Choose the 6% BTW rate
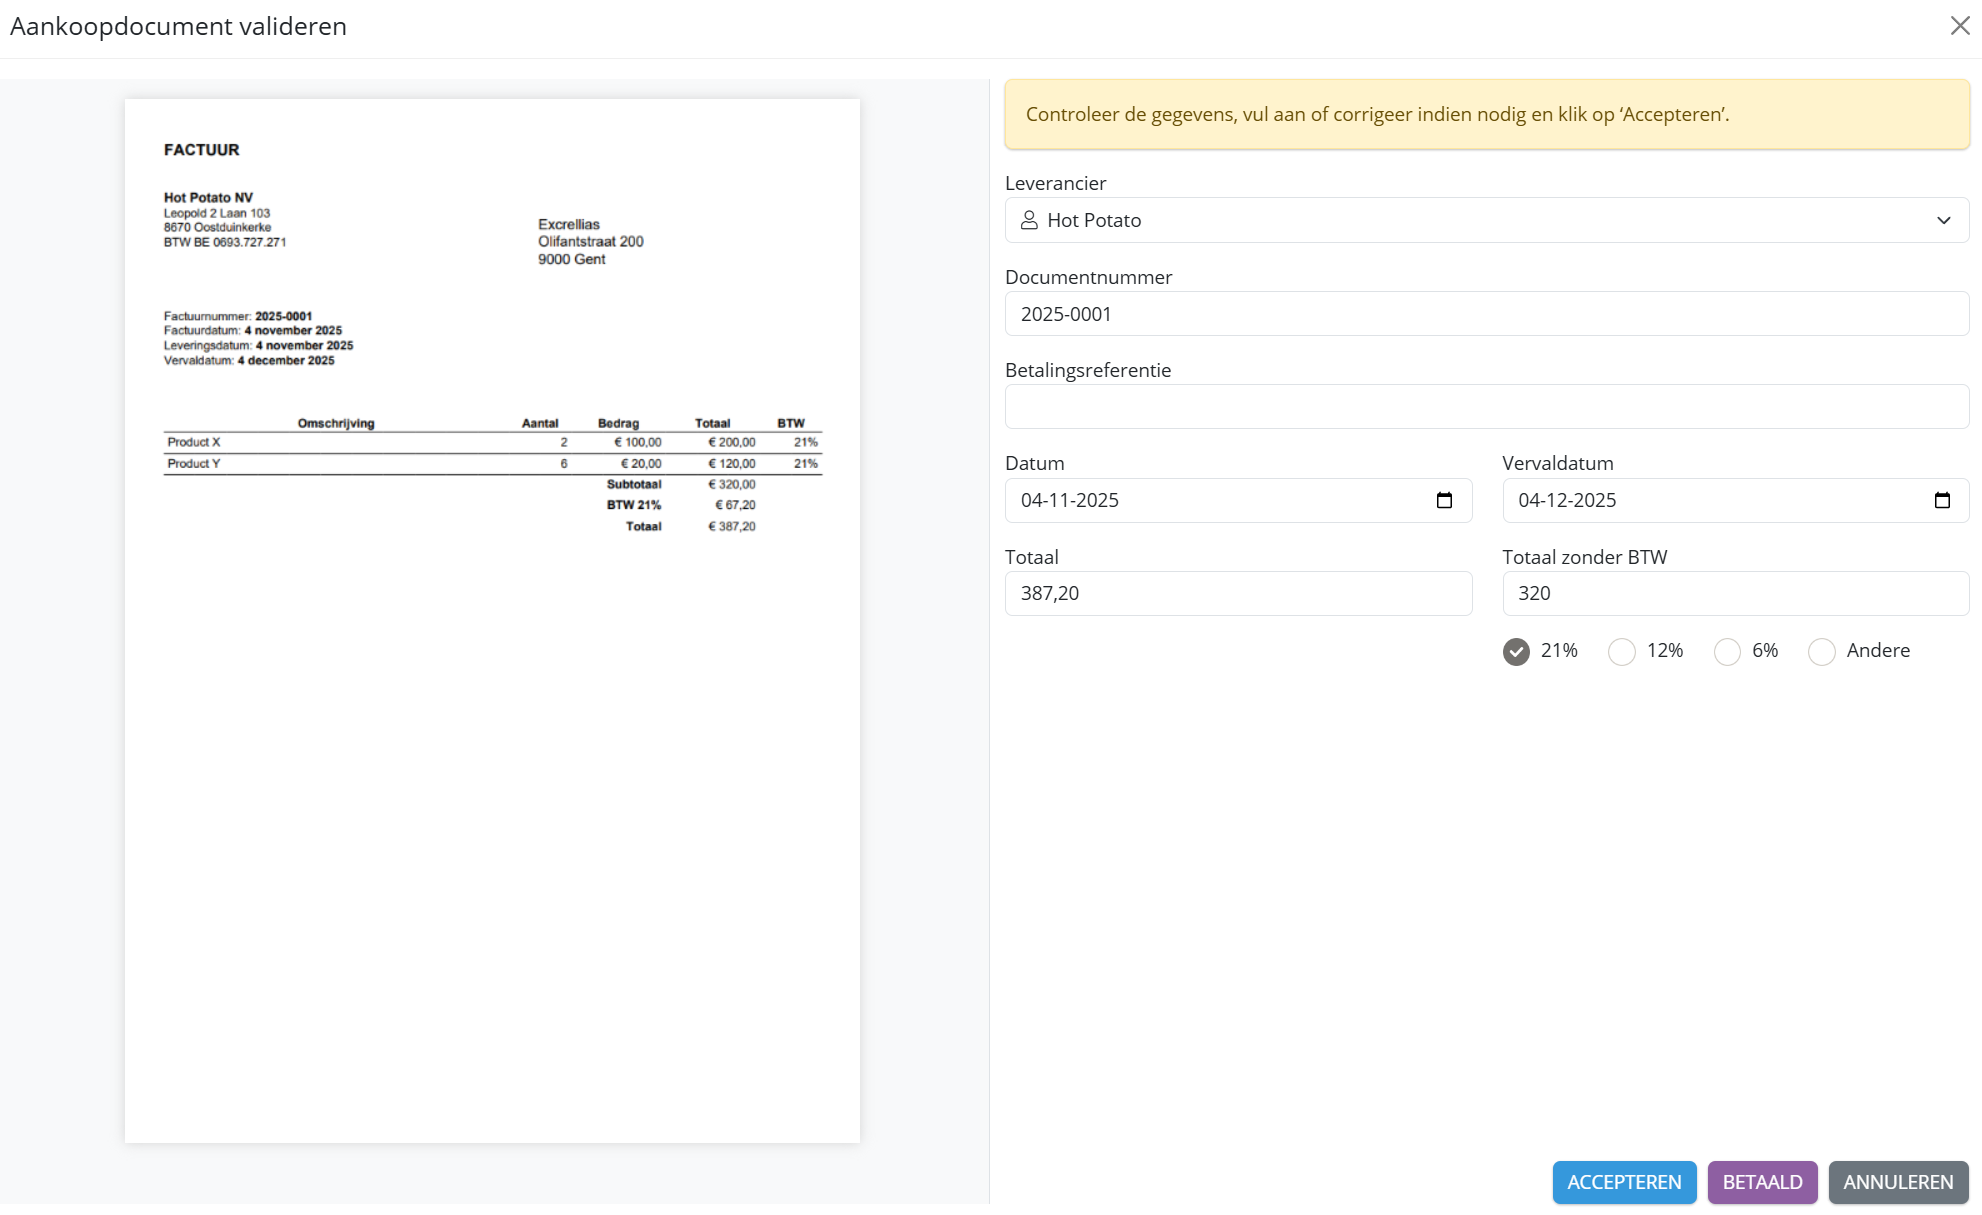The height and width of the screenshot is (1215, 1982). coord(1727,652)
